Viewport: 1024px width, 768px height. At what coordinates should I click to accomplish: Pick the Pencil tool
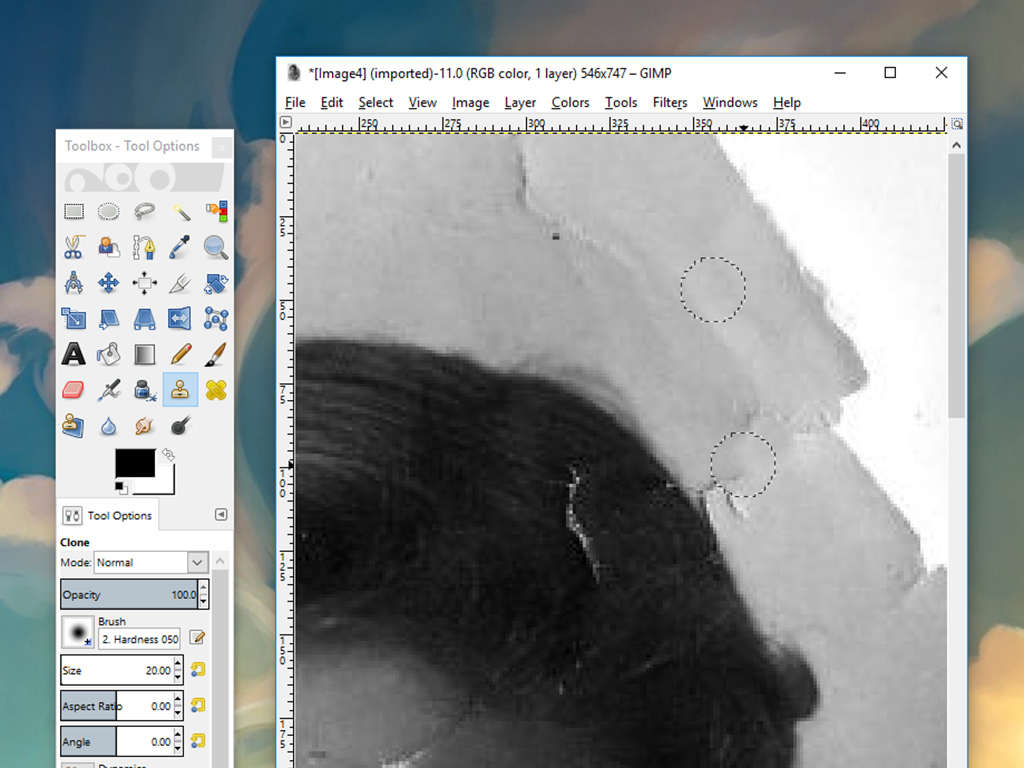point(181,354)
